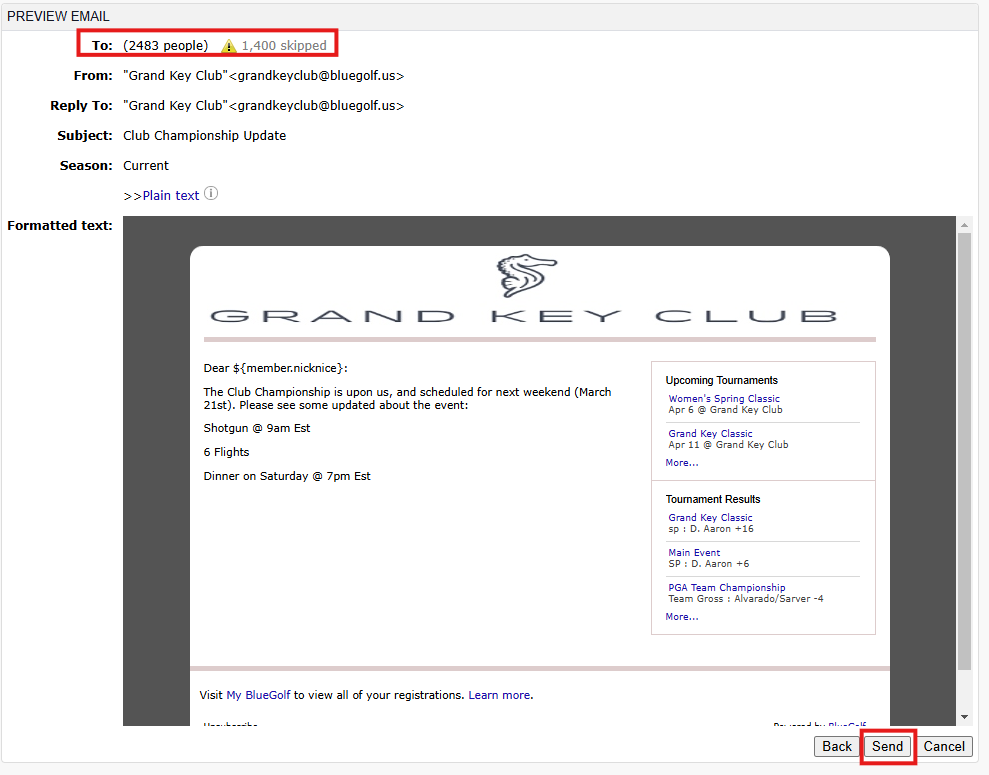The height and width of the screenshot is (775, 989).
Task: Click the Season value 'Current'
Action: 146,166
